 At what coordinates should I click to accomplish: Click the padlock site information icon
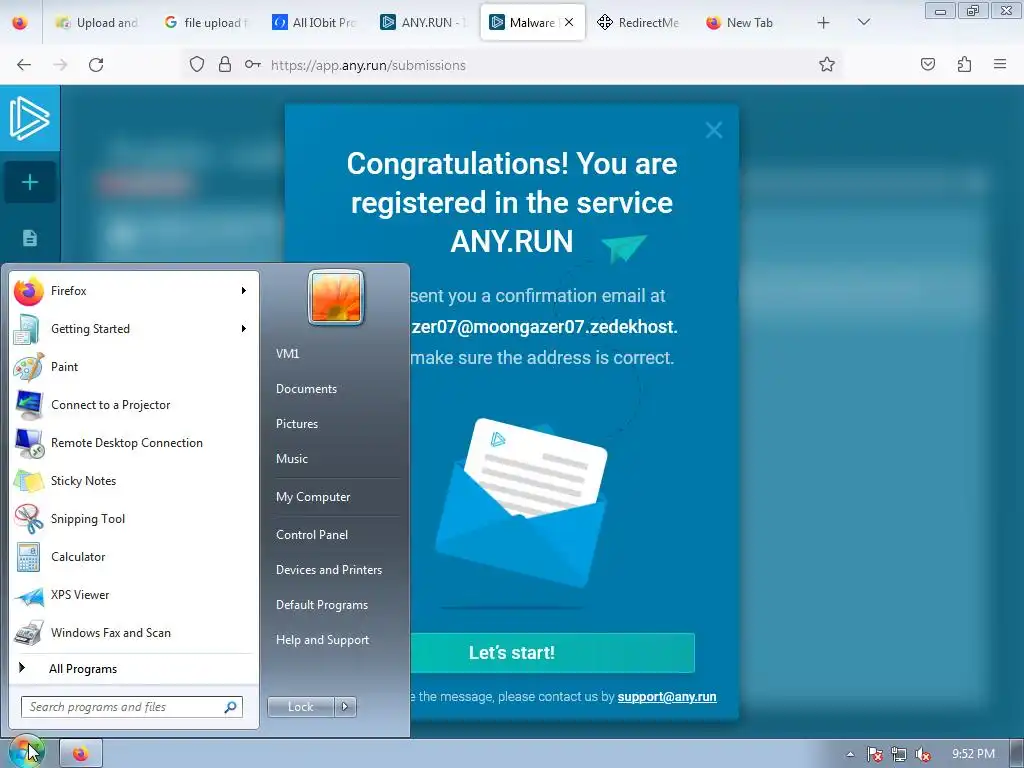pyautogui.click(x=225, y=65)
